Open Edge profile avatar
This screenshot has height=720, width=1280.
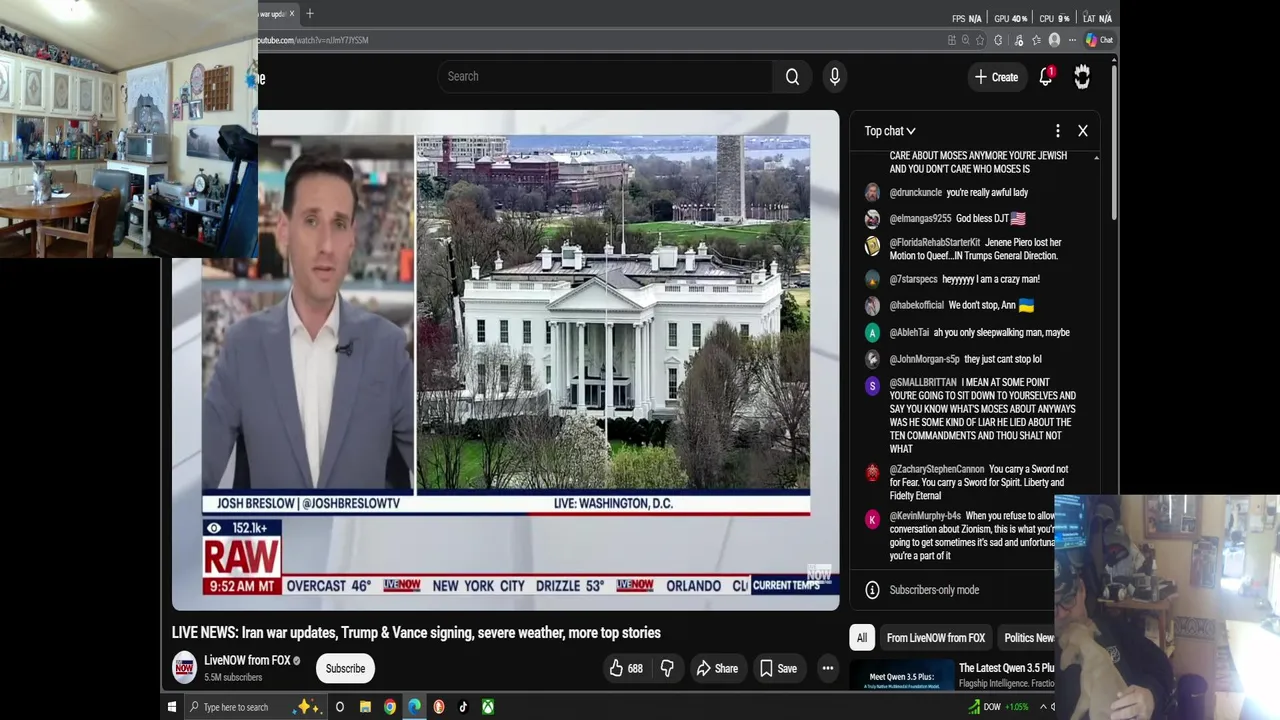pos(1054,40)
